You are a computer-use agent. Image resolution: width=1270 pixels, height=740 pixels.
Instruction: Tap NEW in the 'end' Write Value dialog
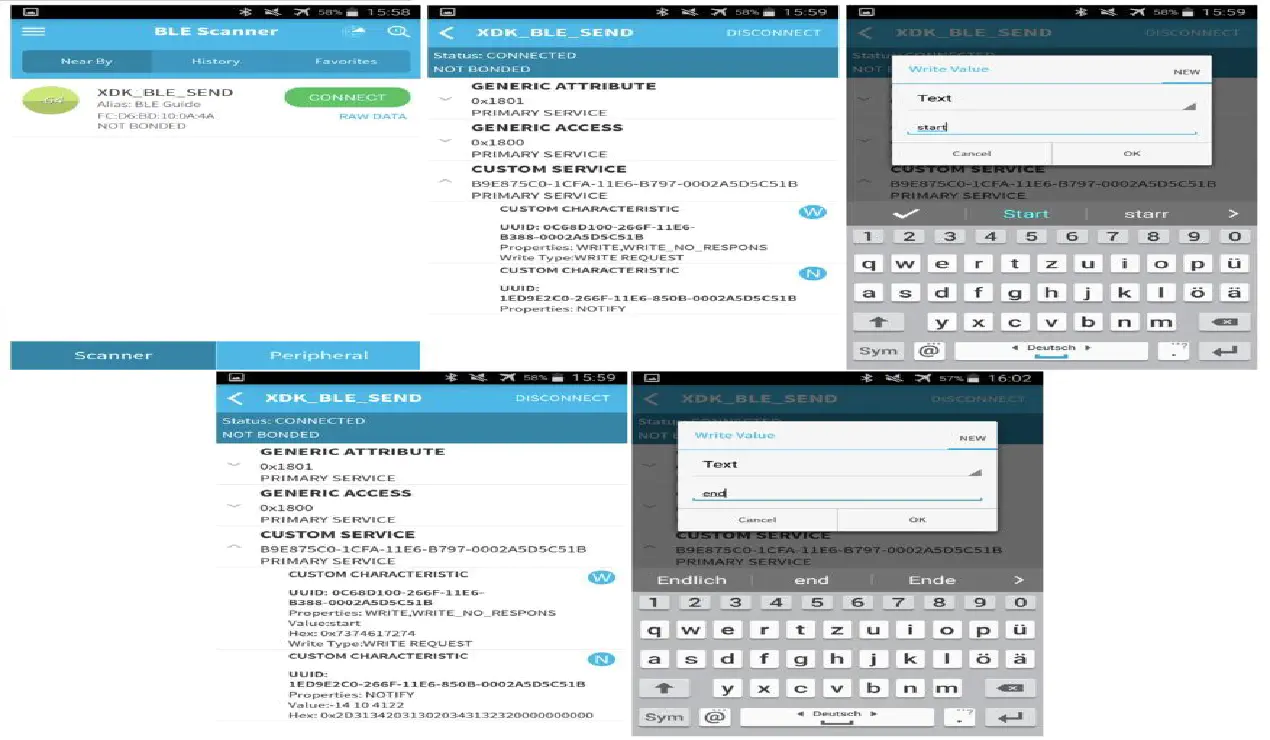click(972, 438)
